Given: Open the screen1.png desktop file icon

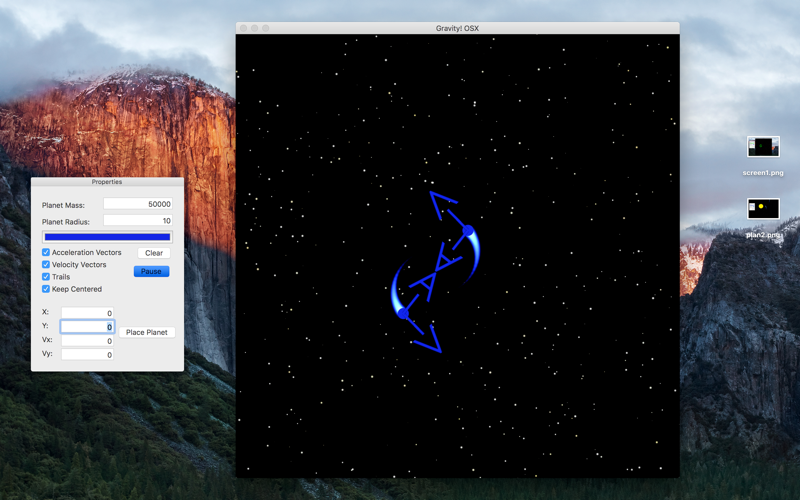Looking at the screenshot, I should tap(763, 147).
